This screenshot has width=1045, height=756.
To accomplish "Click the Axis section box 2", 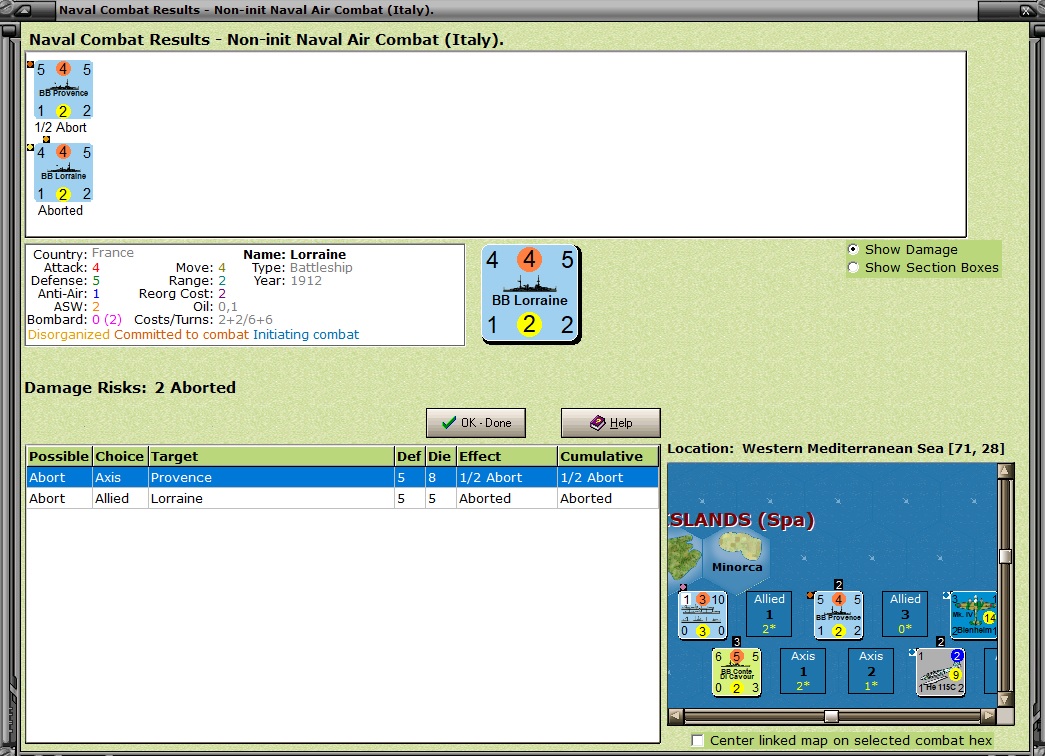I will [x=871, y=671].
